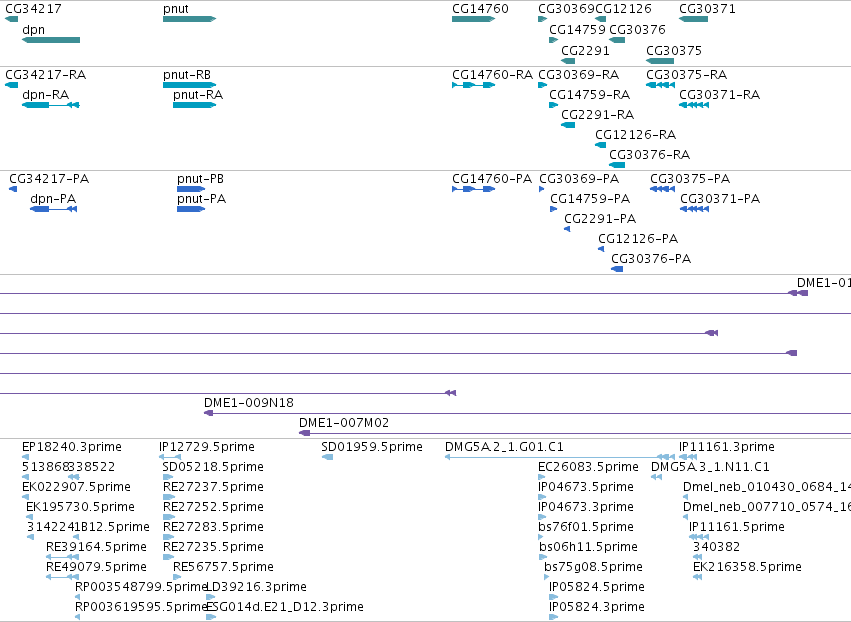This screenshot has height=622, width=851.
Task: Click the RE49079.5prime EST label
Action: 97,567
